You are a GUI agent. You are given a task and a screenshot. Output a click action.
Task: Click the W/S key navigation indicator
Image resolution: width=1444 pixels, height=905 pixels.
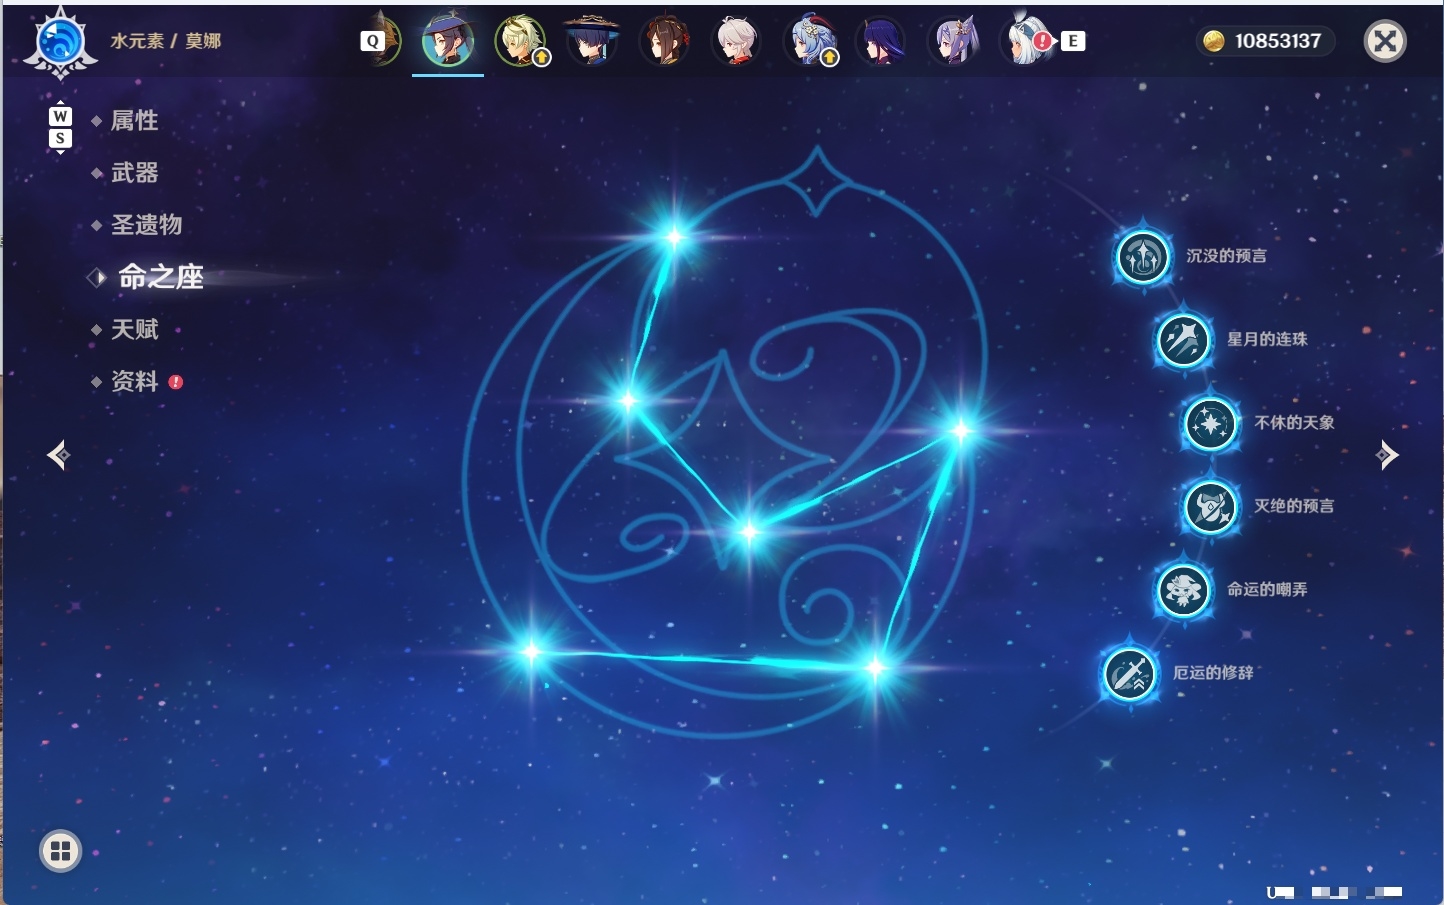click(x=60, y=127)
